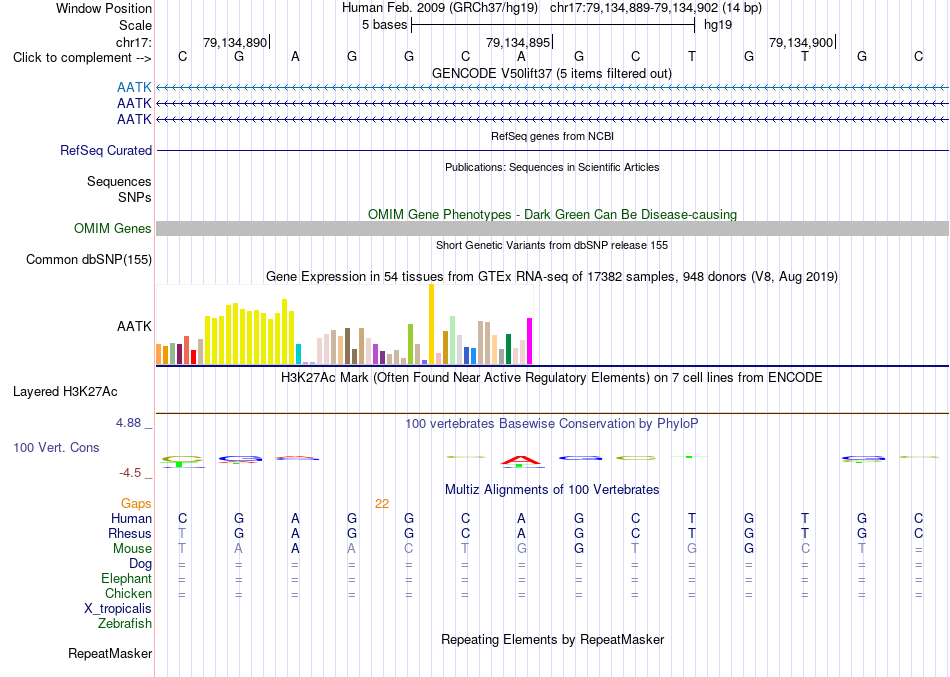Screen dimensions: 950x677
Task: Click the GTEx Gene Expression track title
Action: click(x=552, y=277)
